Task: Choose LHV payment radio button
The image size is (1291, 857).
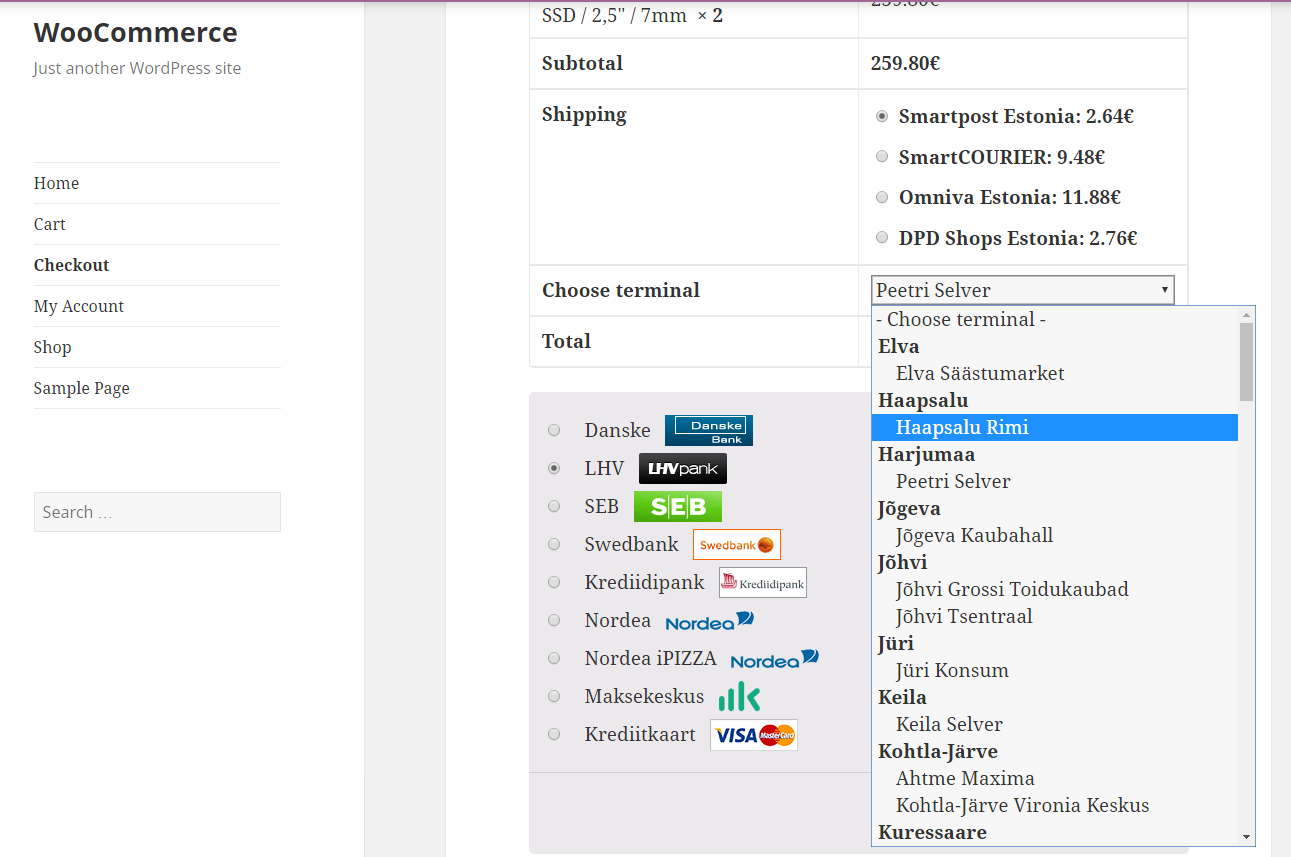Action: pos(554,468)
